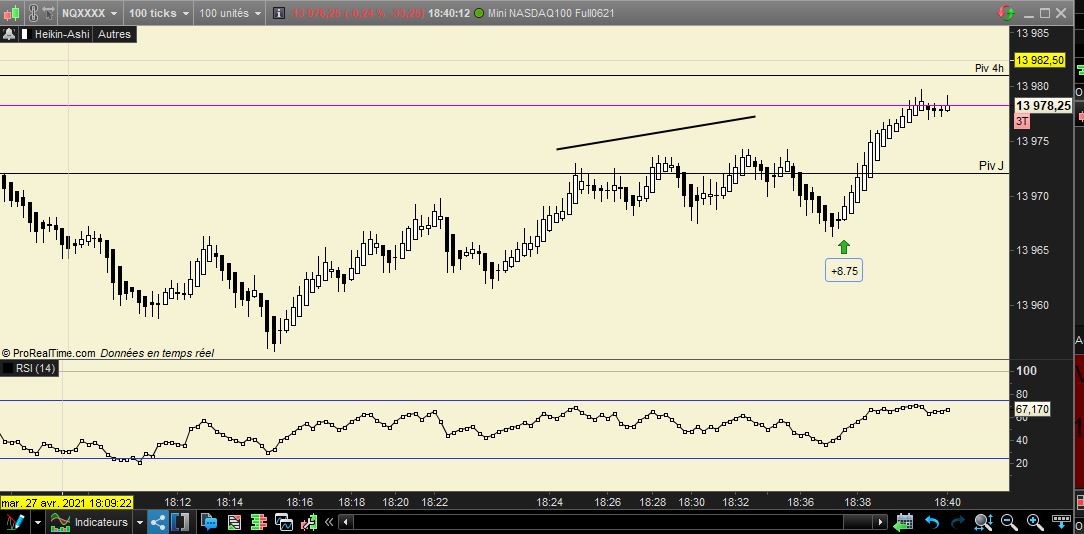Viewport: 1084px width, 534px height.
Task: Open the 100 unités history dropdown
Action: pos(231,13)
